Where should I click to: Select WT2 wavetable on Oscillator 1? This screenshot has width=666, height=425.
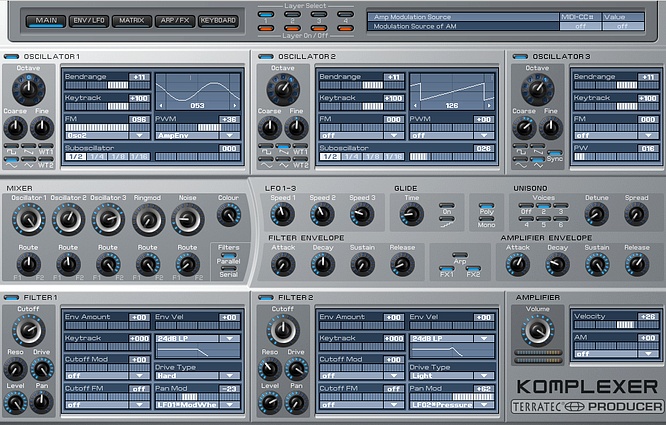coord(45,160)
